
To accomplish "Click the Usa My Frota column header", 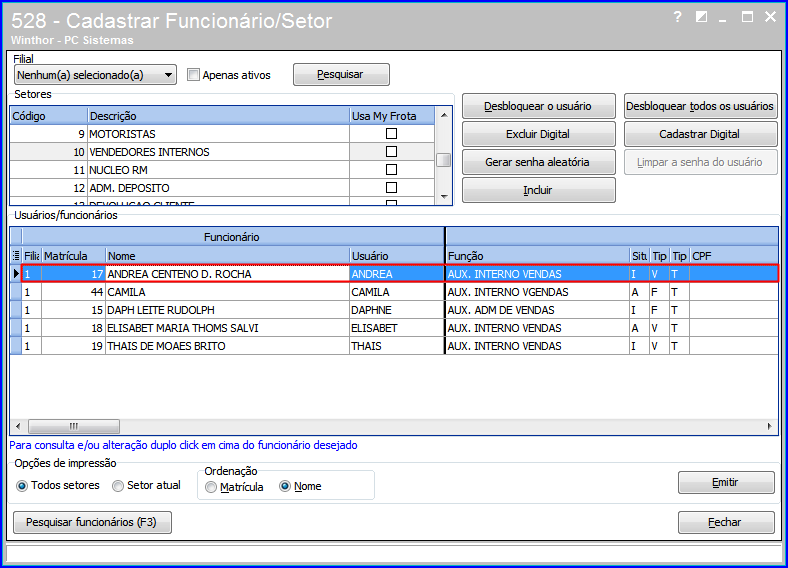I will (x=392, y=116).
